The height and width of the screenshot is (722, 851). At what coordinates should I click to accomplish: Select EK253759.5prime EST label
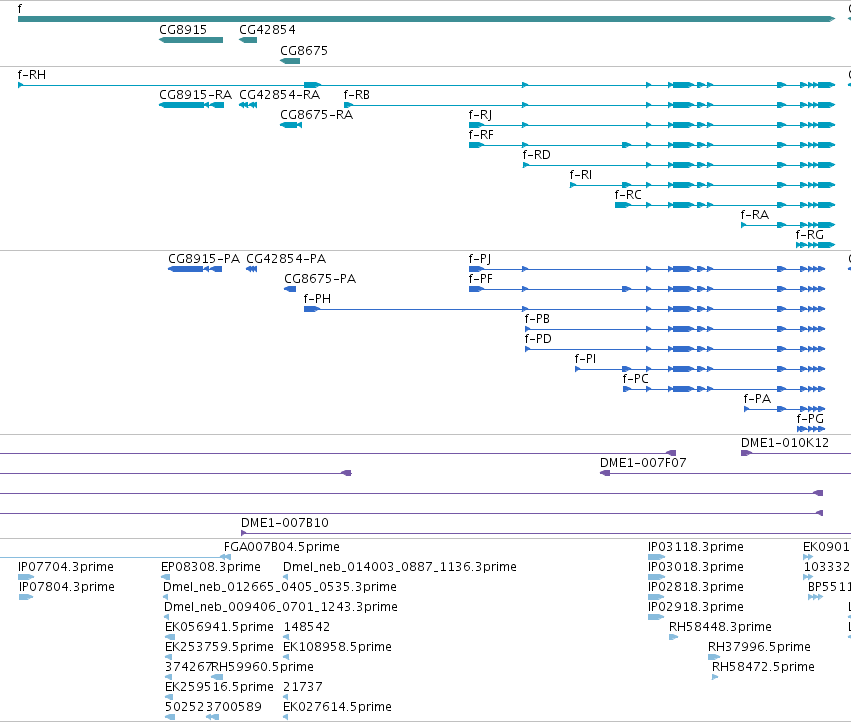click(219, 647)
